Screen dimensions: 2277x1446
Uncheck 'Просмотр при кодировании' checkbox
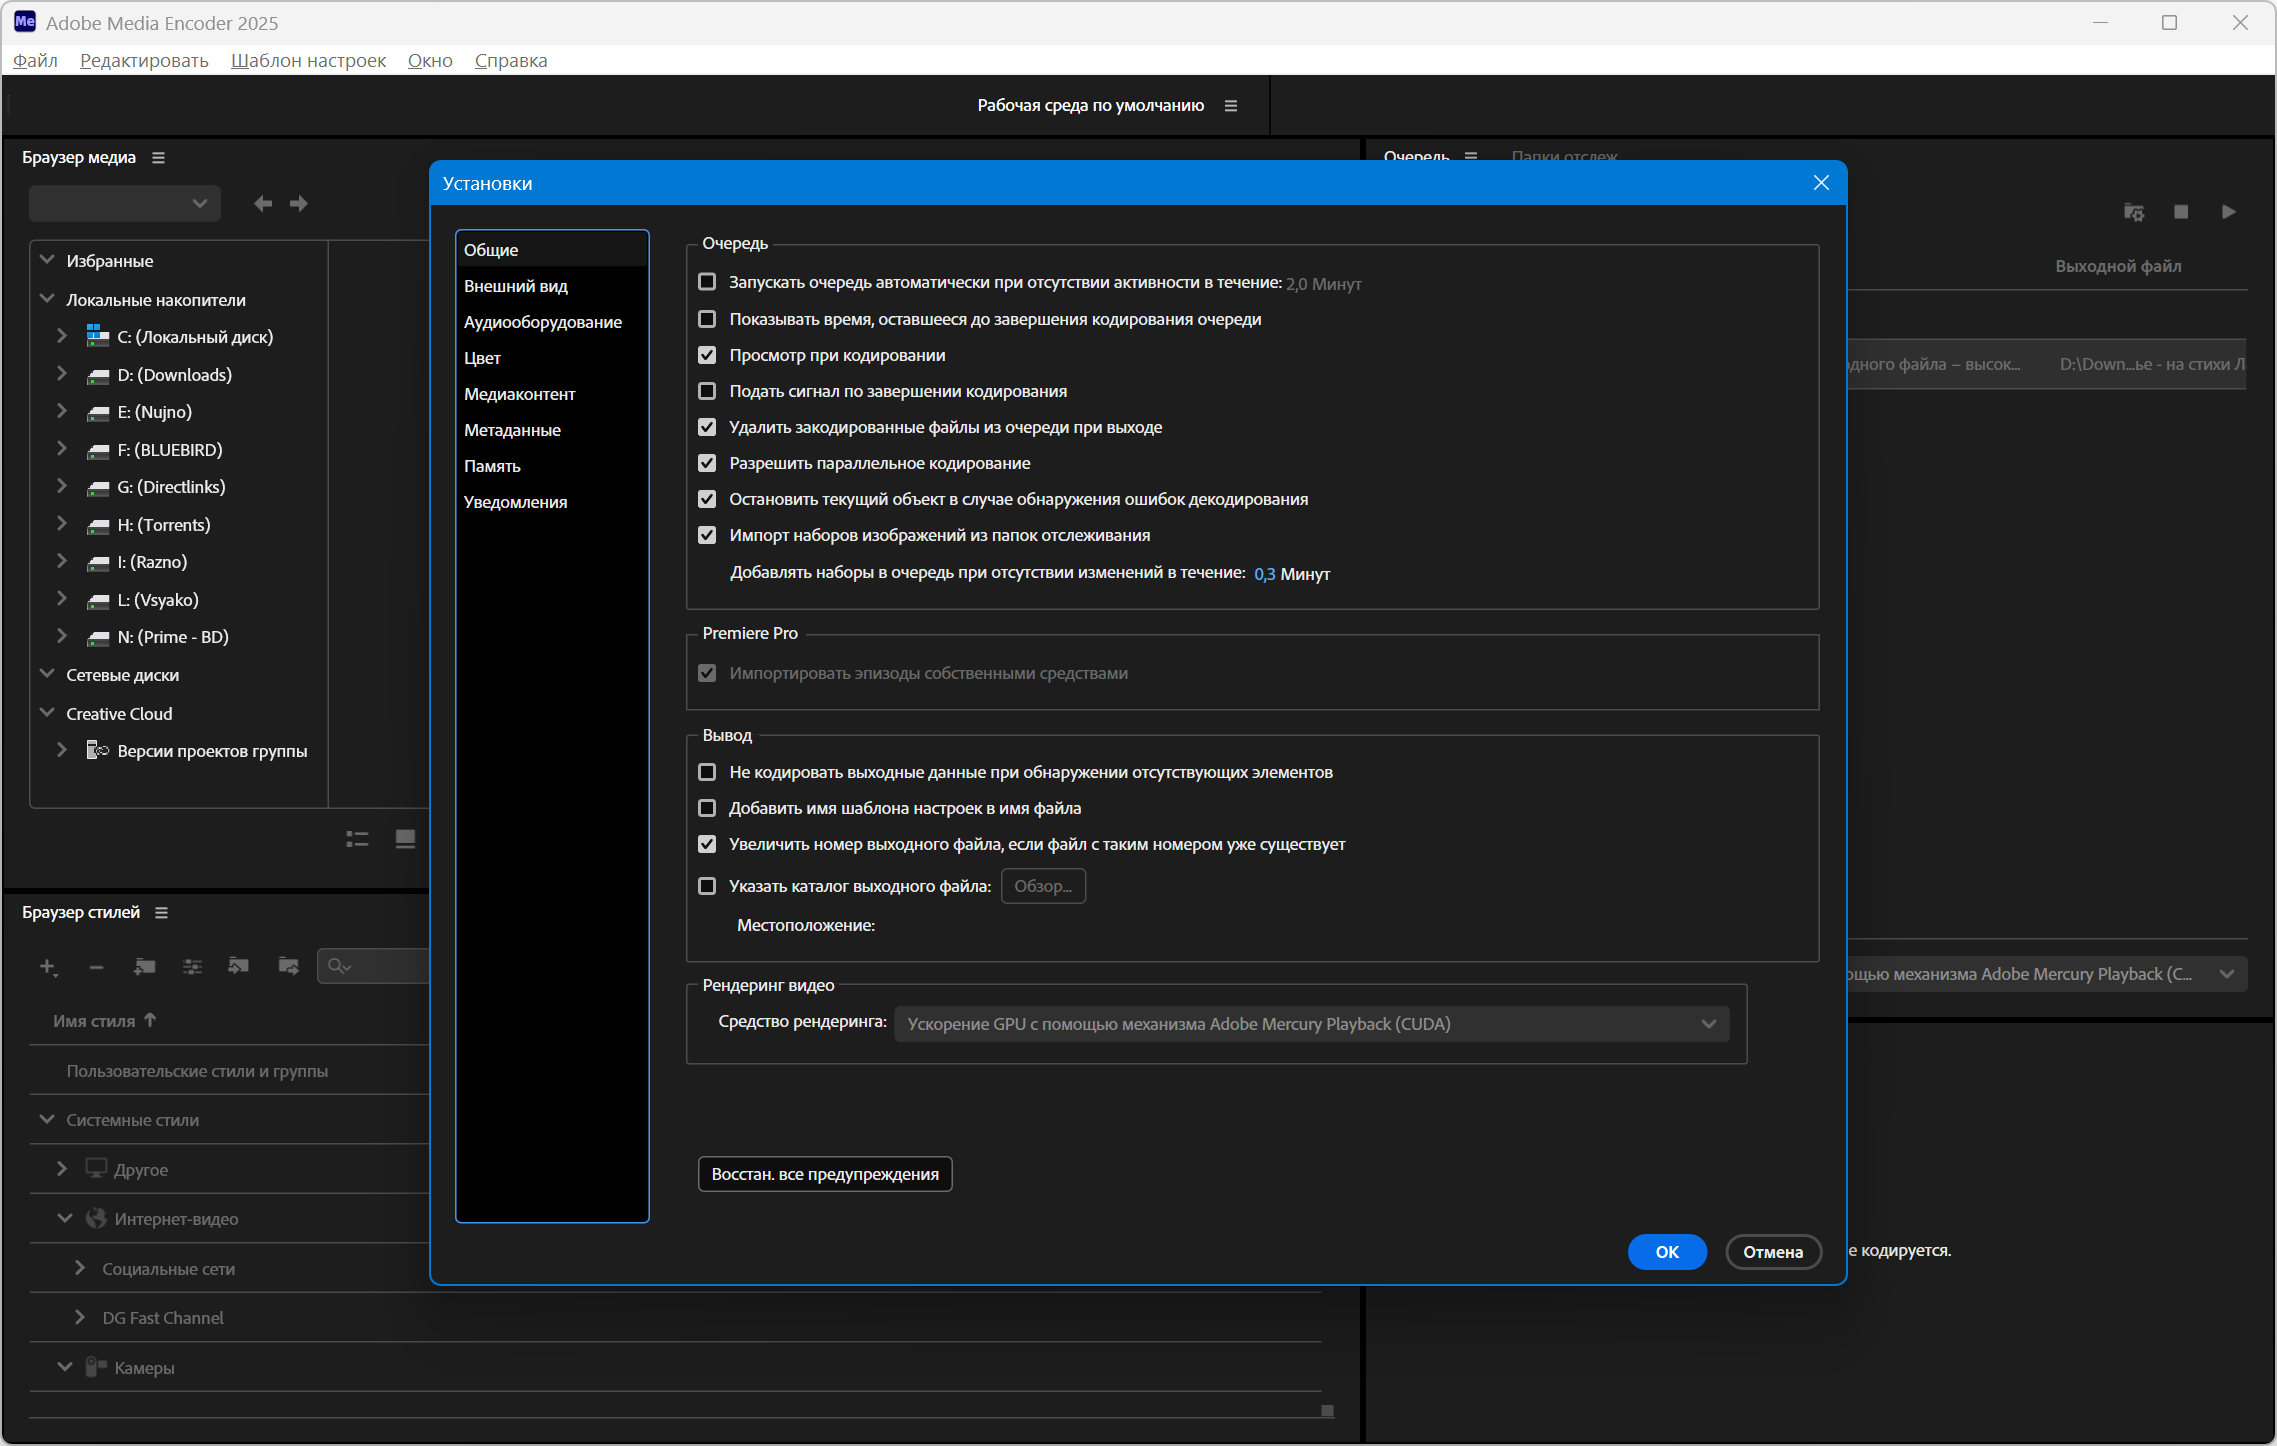coord(707,355)
